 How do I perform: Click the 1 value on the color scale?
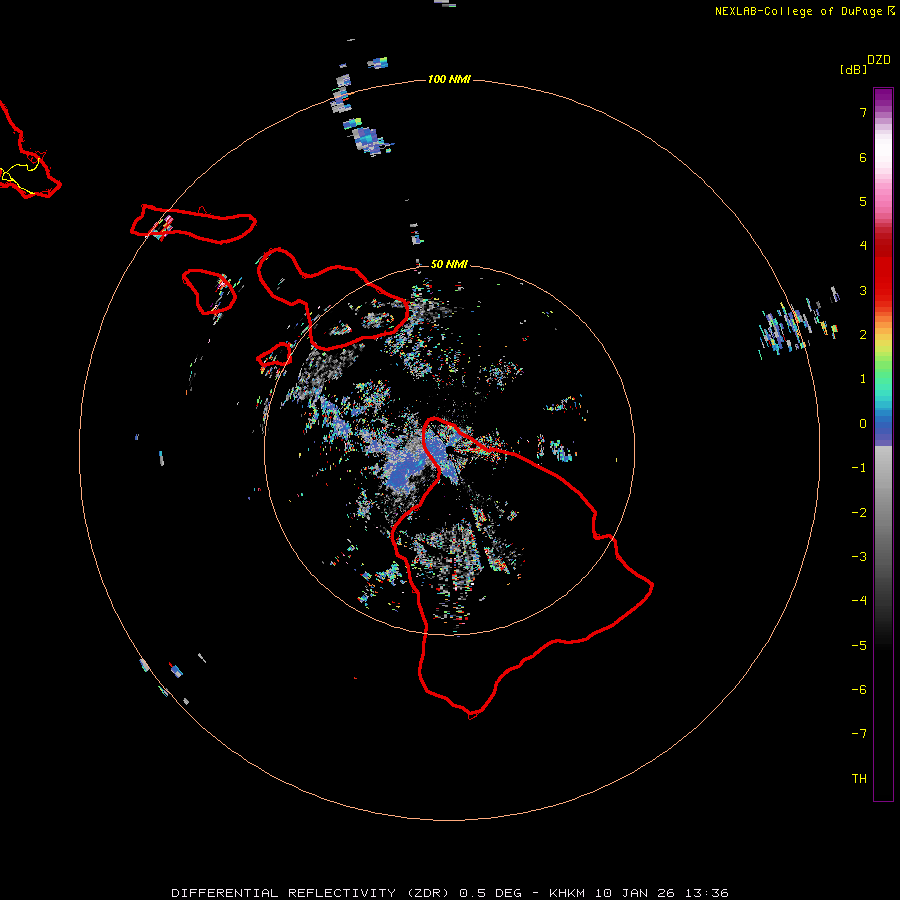[x=863, y=379]
